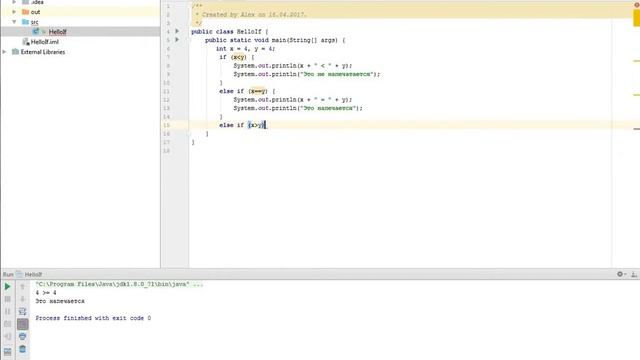Click line number 11 in gutter

(167, 91)
